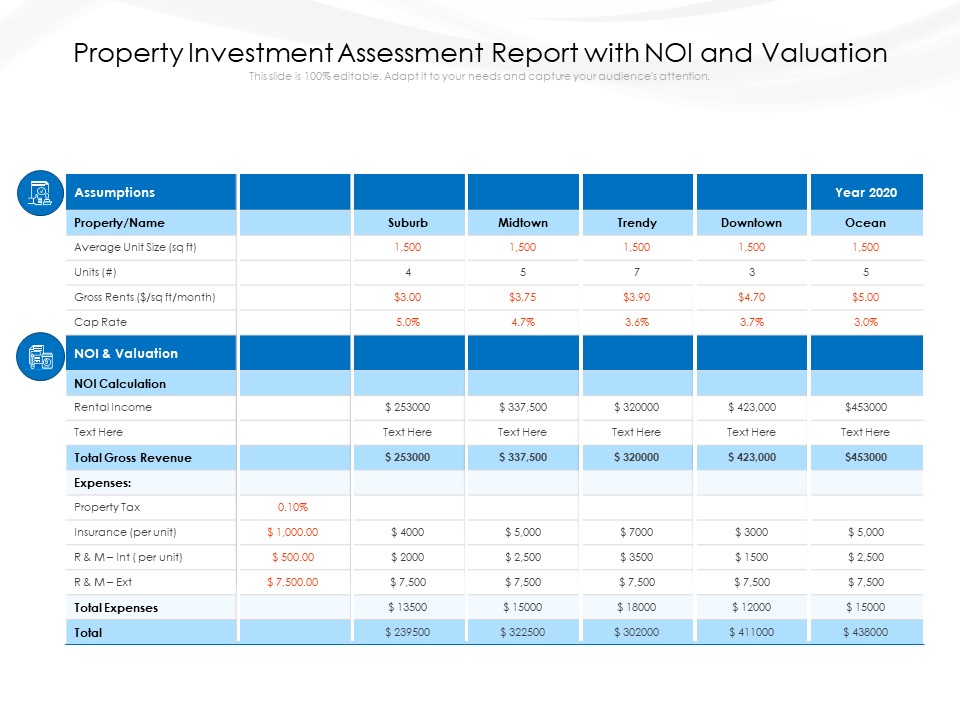
Task: Click the NOI & Valuation circular icon
Action: tap(40, 356)
